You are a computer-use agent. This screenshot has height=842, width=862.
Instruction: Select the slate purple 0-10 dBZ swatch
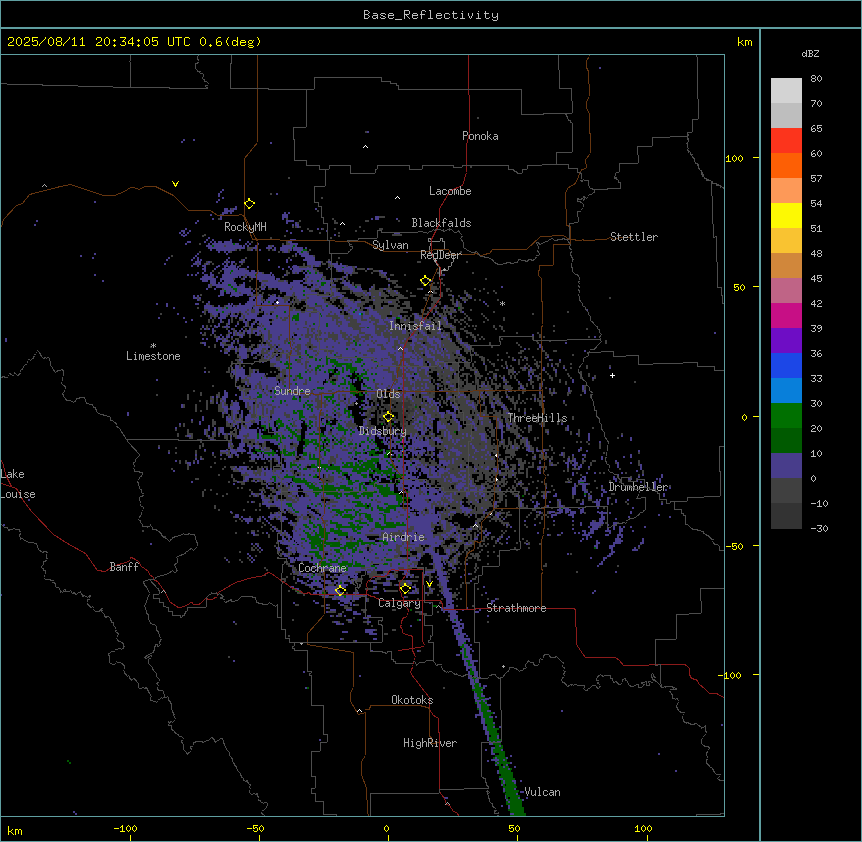pyautogui.click(x=786, y=466)
